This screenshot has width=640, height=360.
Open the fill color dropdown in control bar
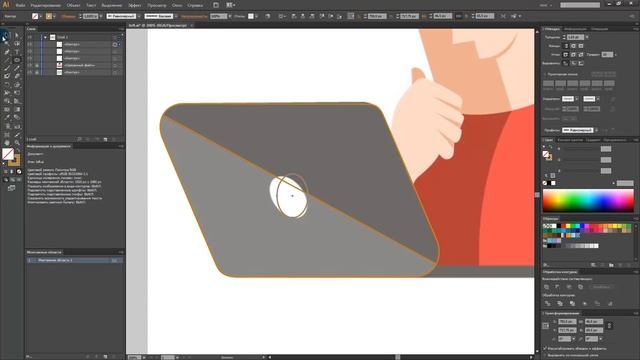coord(41,16)
